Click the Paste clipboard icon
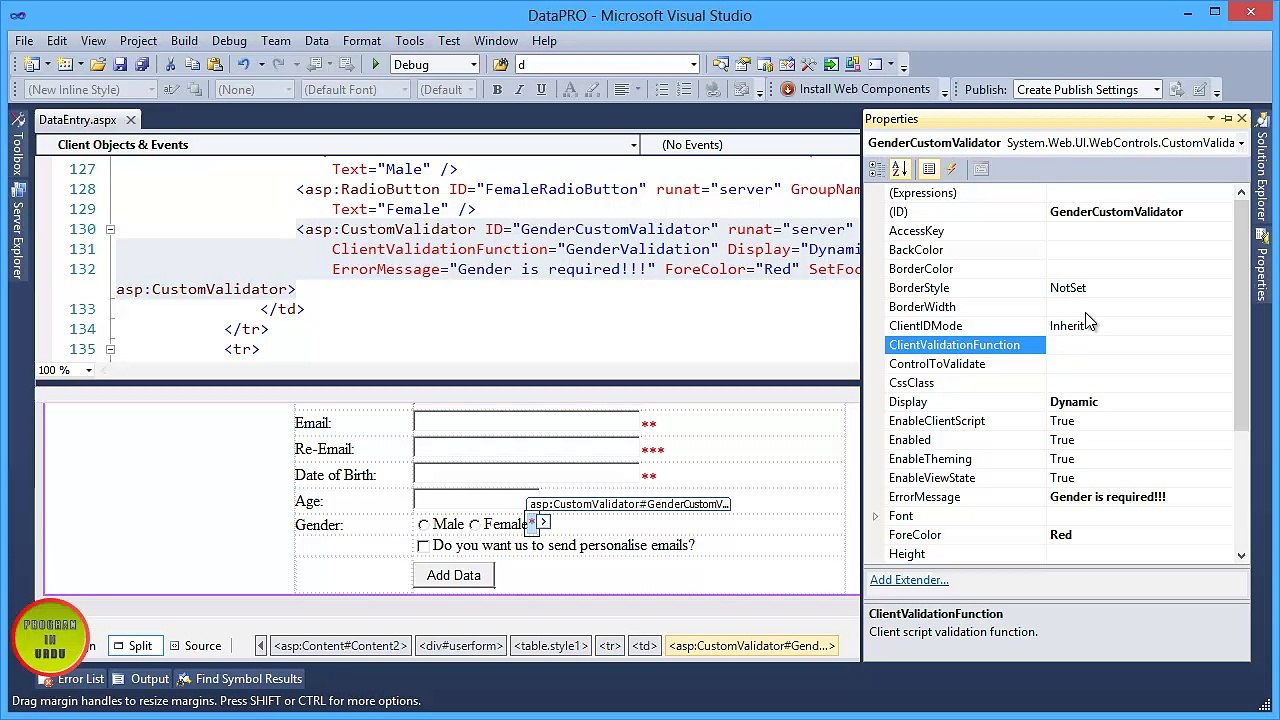This screenshot has height=720, width=1280. coord(214,65)
